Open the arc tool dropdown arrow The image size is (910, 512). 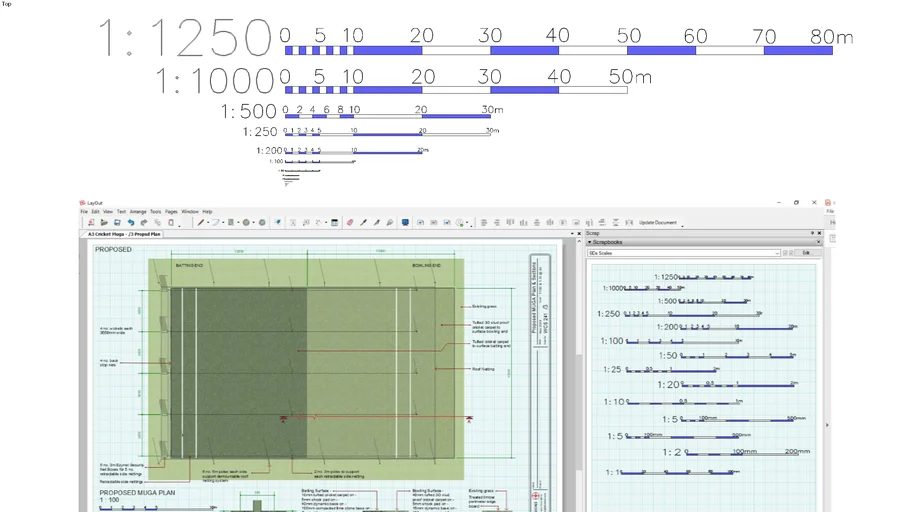(x=221, y=223)
